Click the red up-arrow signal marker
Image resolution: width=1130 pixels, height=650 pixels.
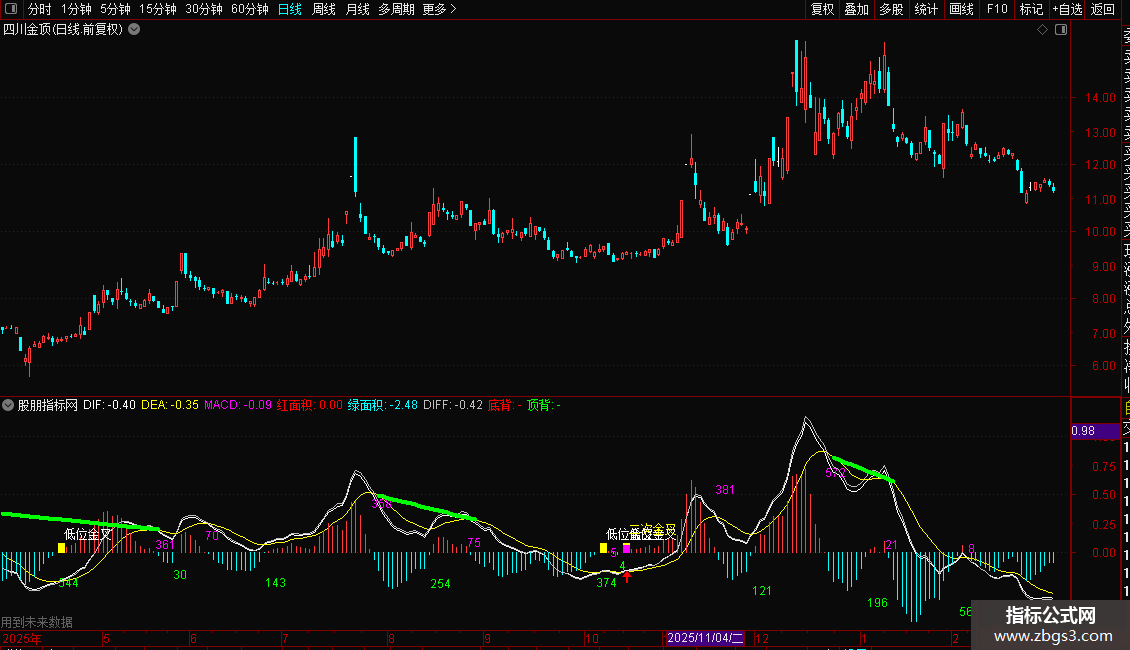coord(627,576)
